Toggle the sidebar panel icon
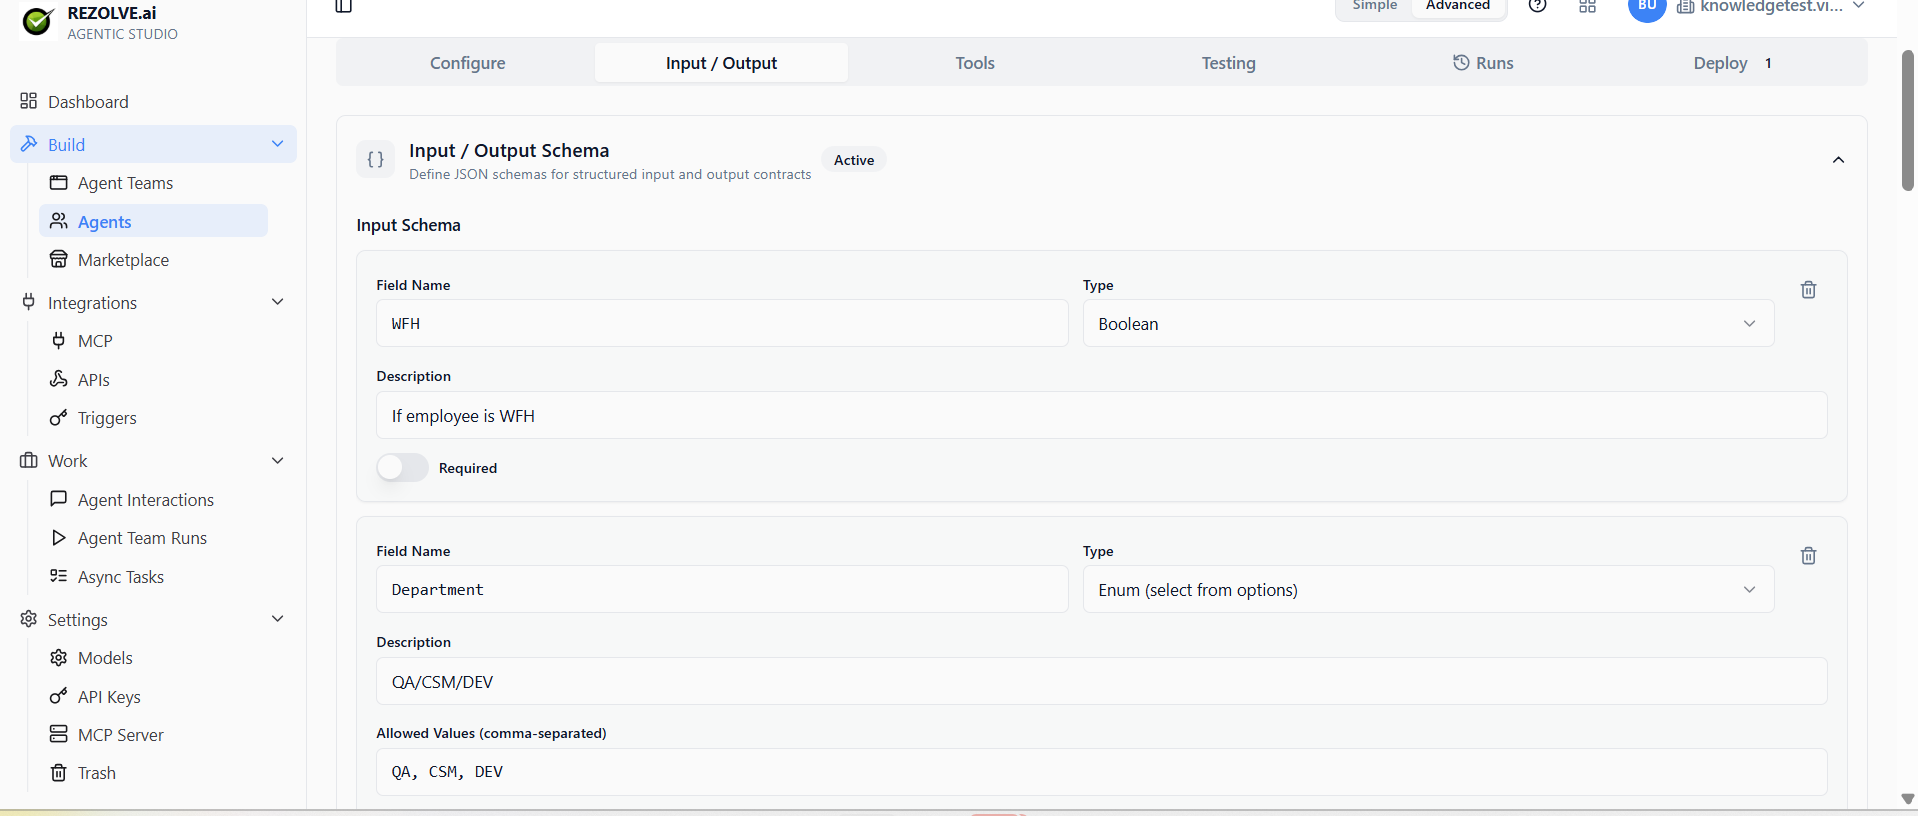 [344, 6]
